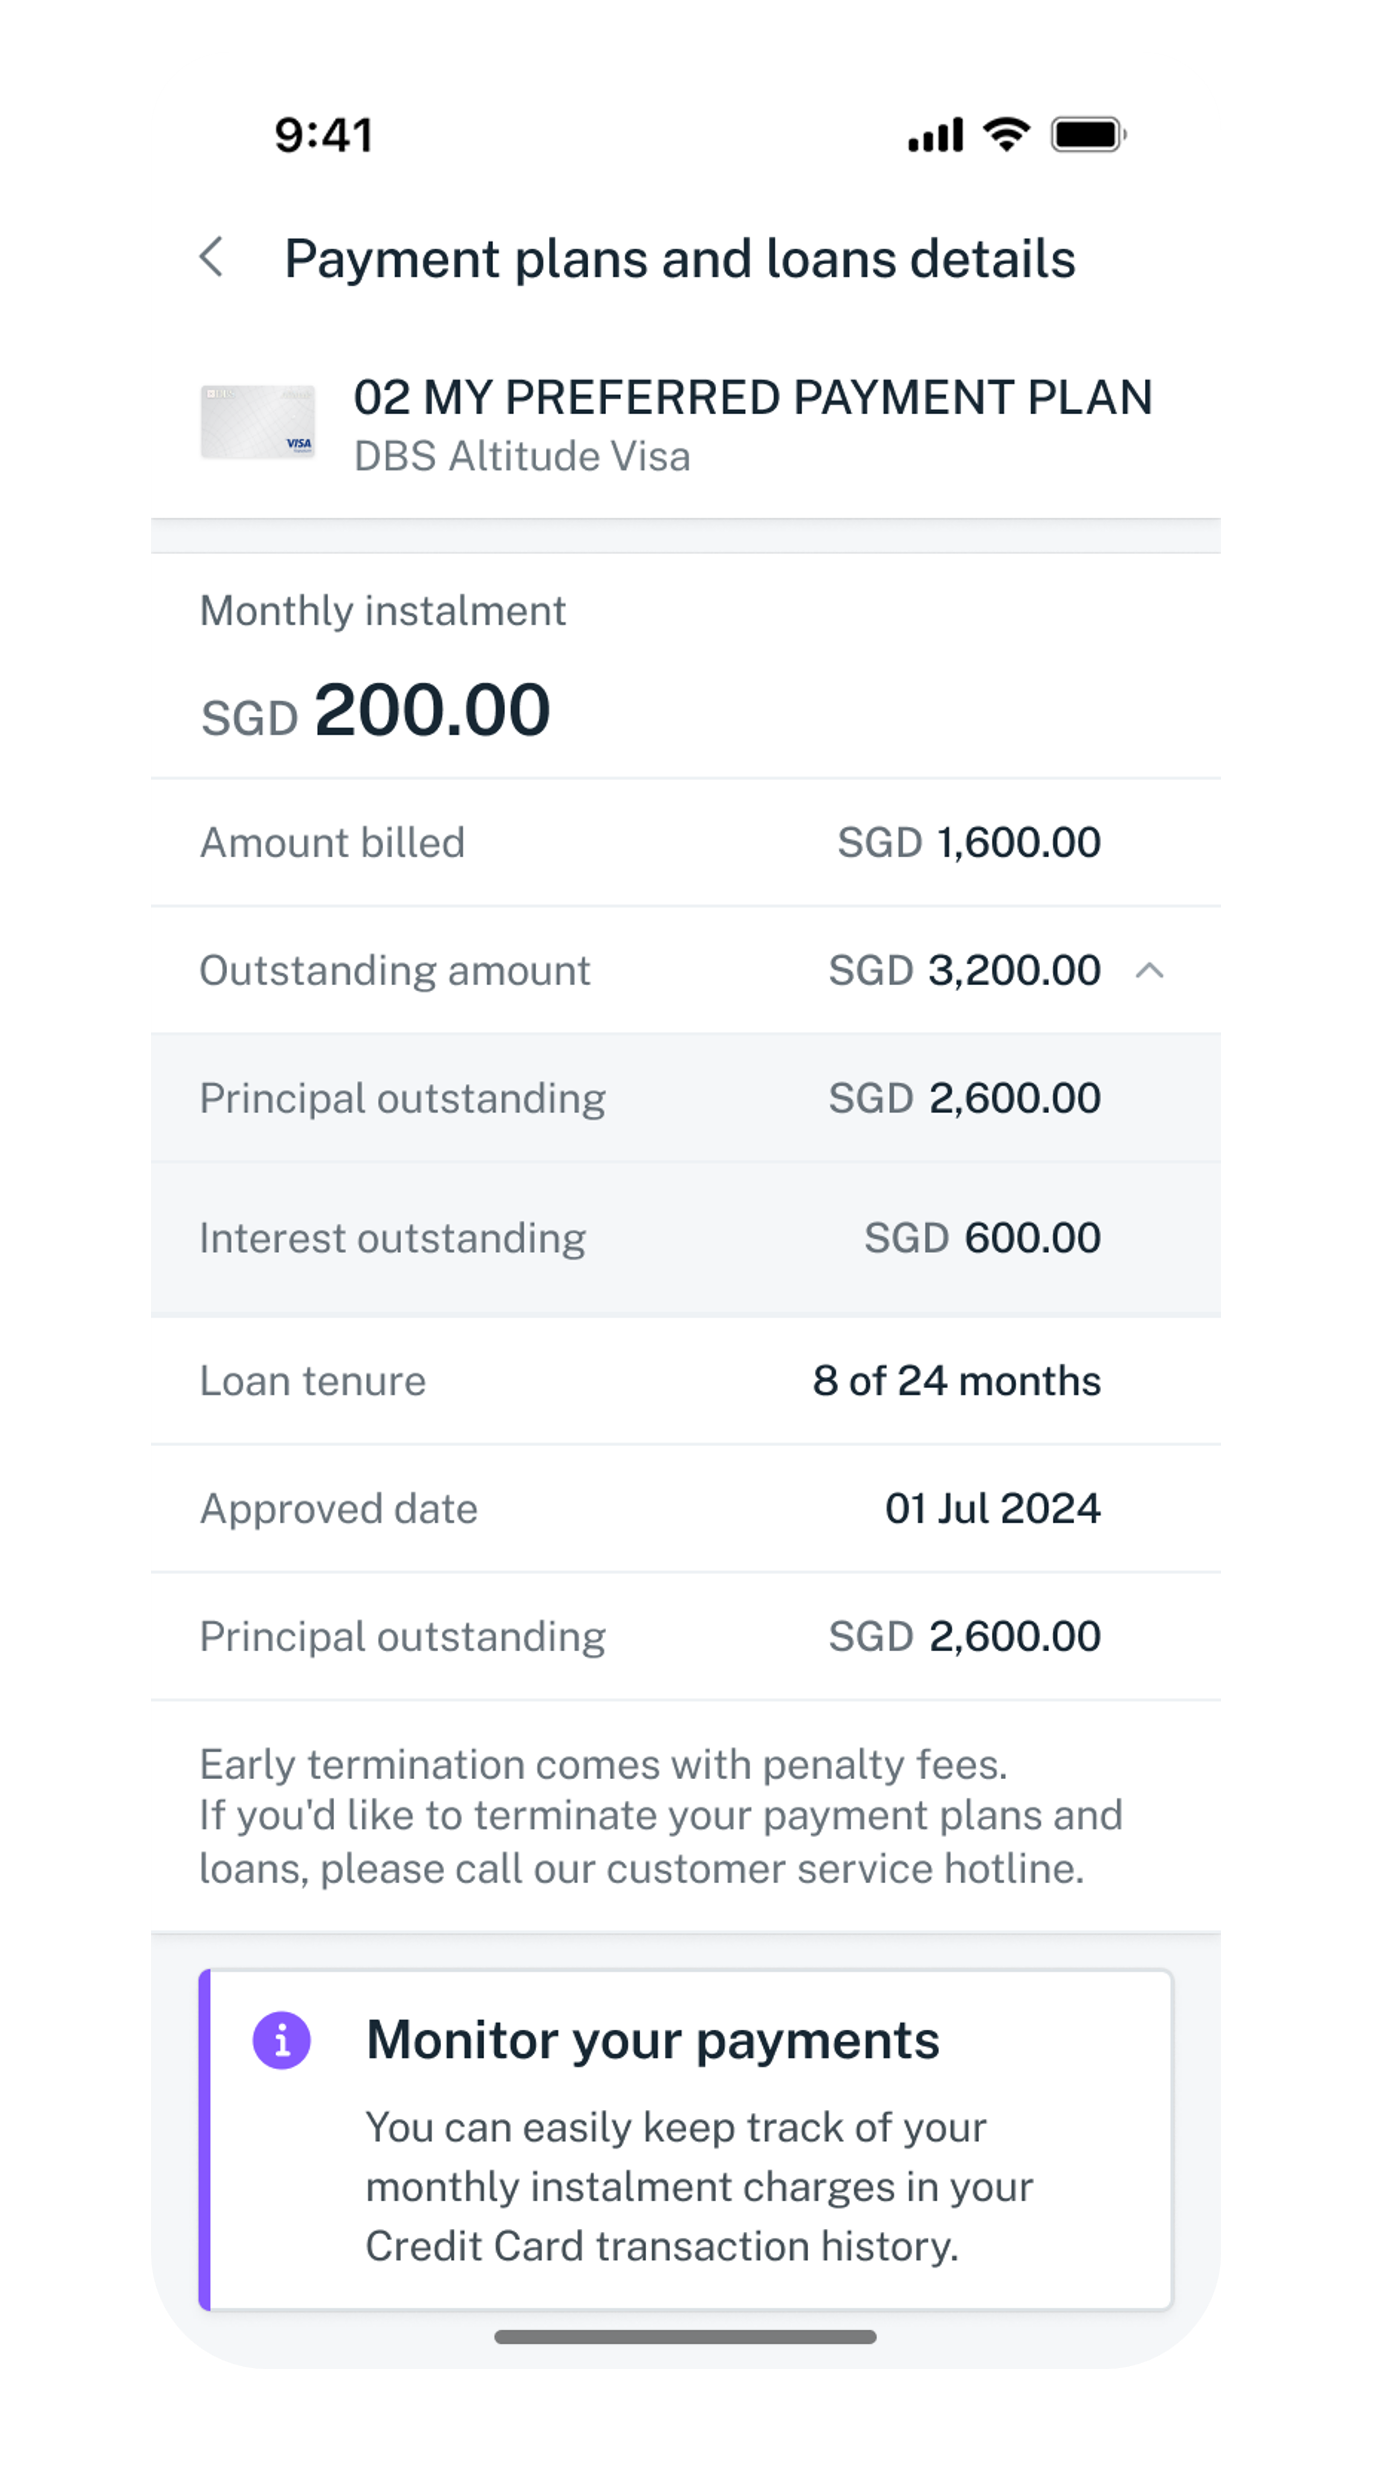Tap the Wi-Fi status icon
This screenshot has height=2475, width=1374.
click(1006, 134)
